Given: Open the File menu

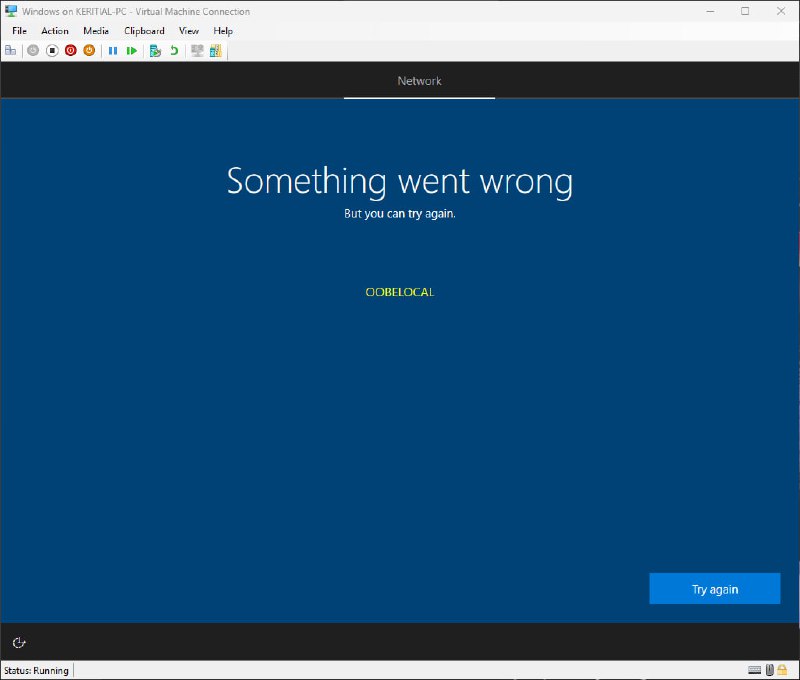Looking at the screenshot, I should point(19,31).
